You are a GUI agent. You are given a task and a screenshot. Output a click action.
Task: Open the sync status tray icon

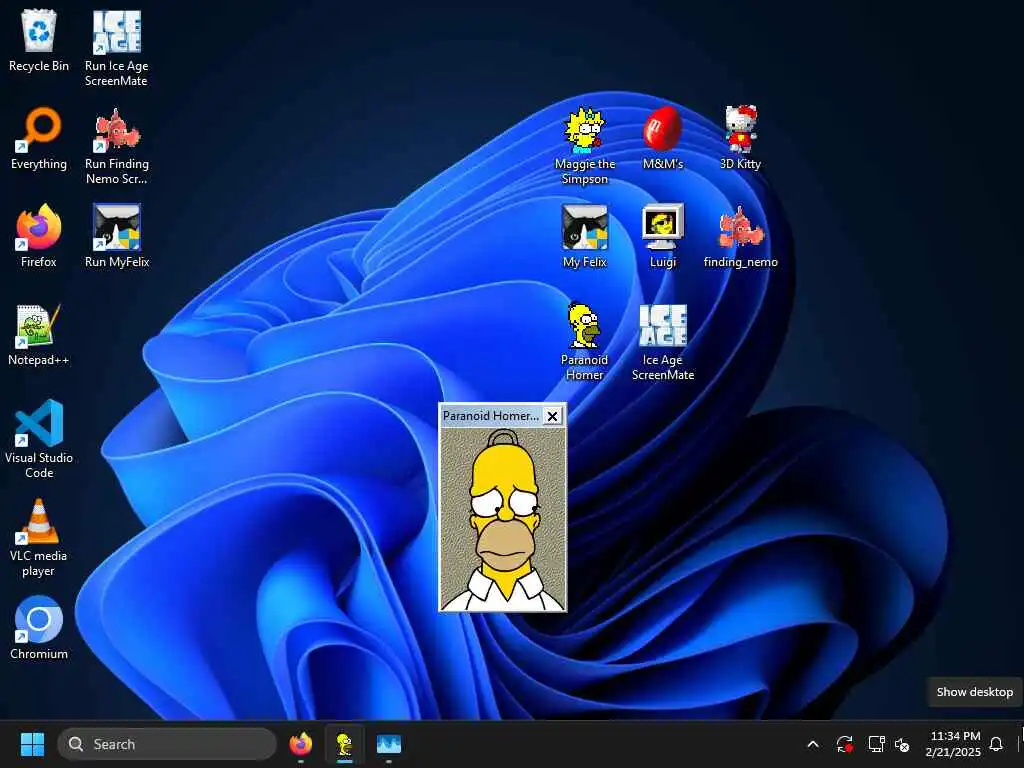844,744
